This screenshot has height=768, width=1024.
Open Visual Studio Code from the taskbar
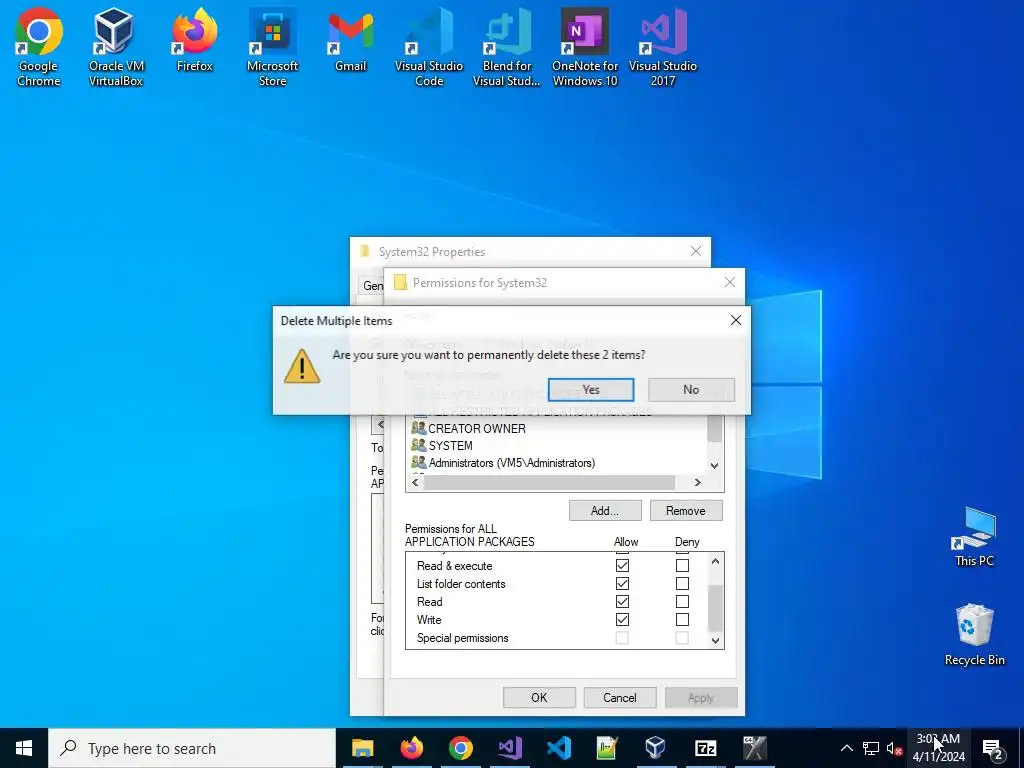(558, 748)
